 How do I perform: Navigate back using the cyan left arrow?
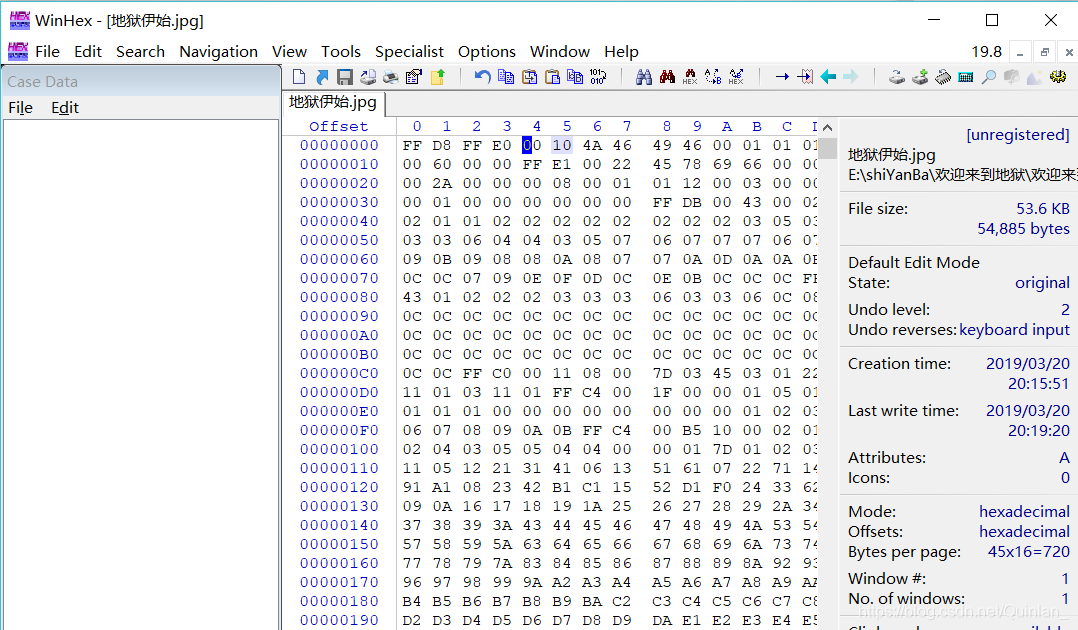click(x=828, y=77)
